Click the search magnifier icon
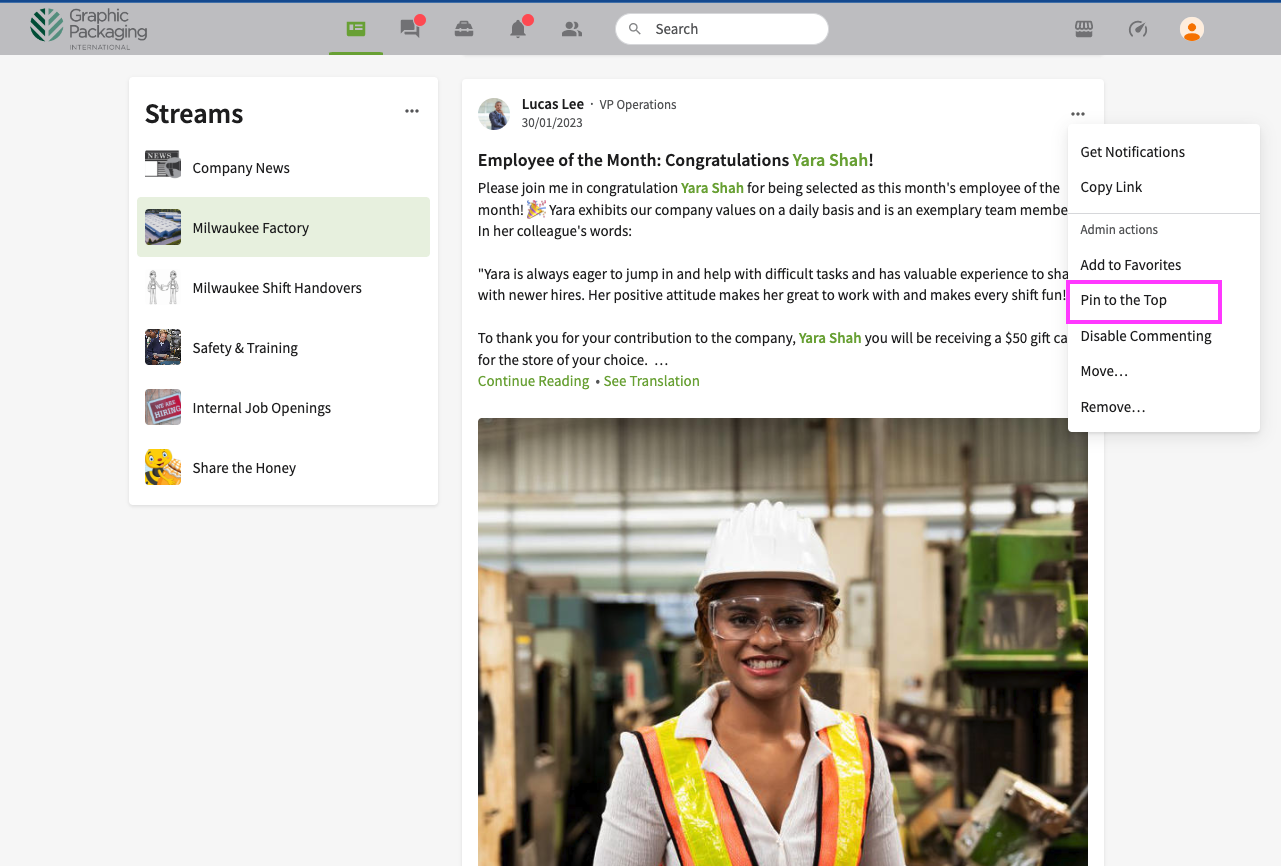This screenshot has width=1281, height=866. pyautogui.click(x=635, y=29)
